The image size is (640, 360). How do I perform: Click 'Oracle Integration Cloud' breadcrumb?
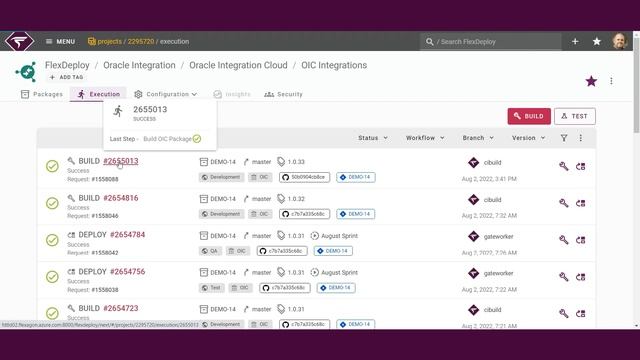click(238, 65)
